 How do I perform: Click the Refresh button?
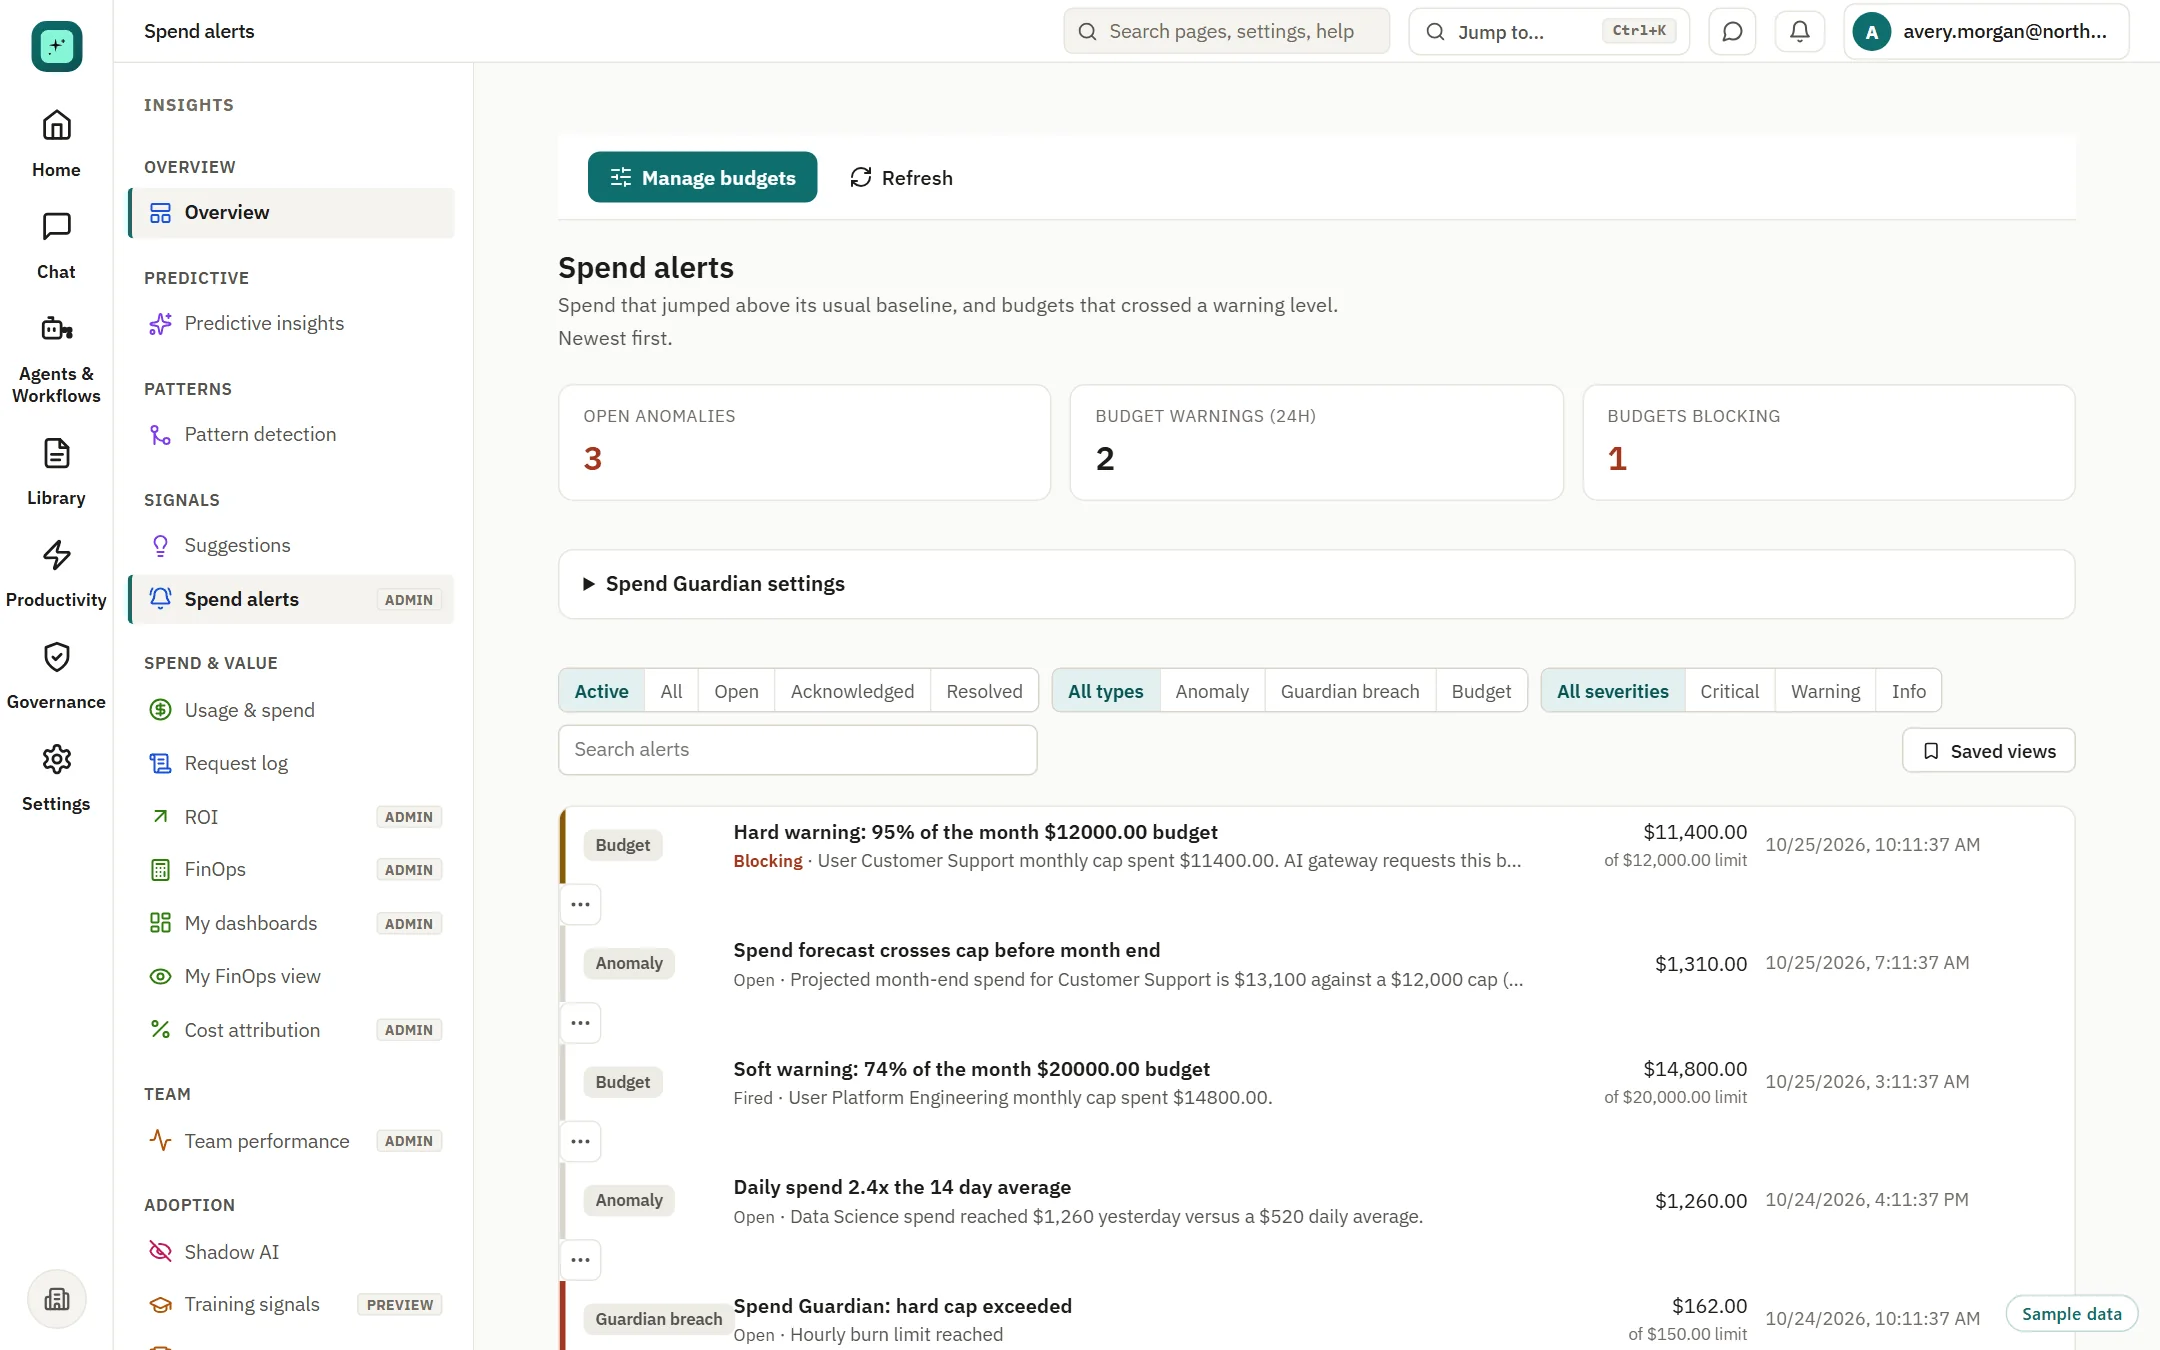pos(901,177)
